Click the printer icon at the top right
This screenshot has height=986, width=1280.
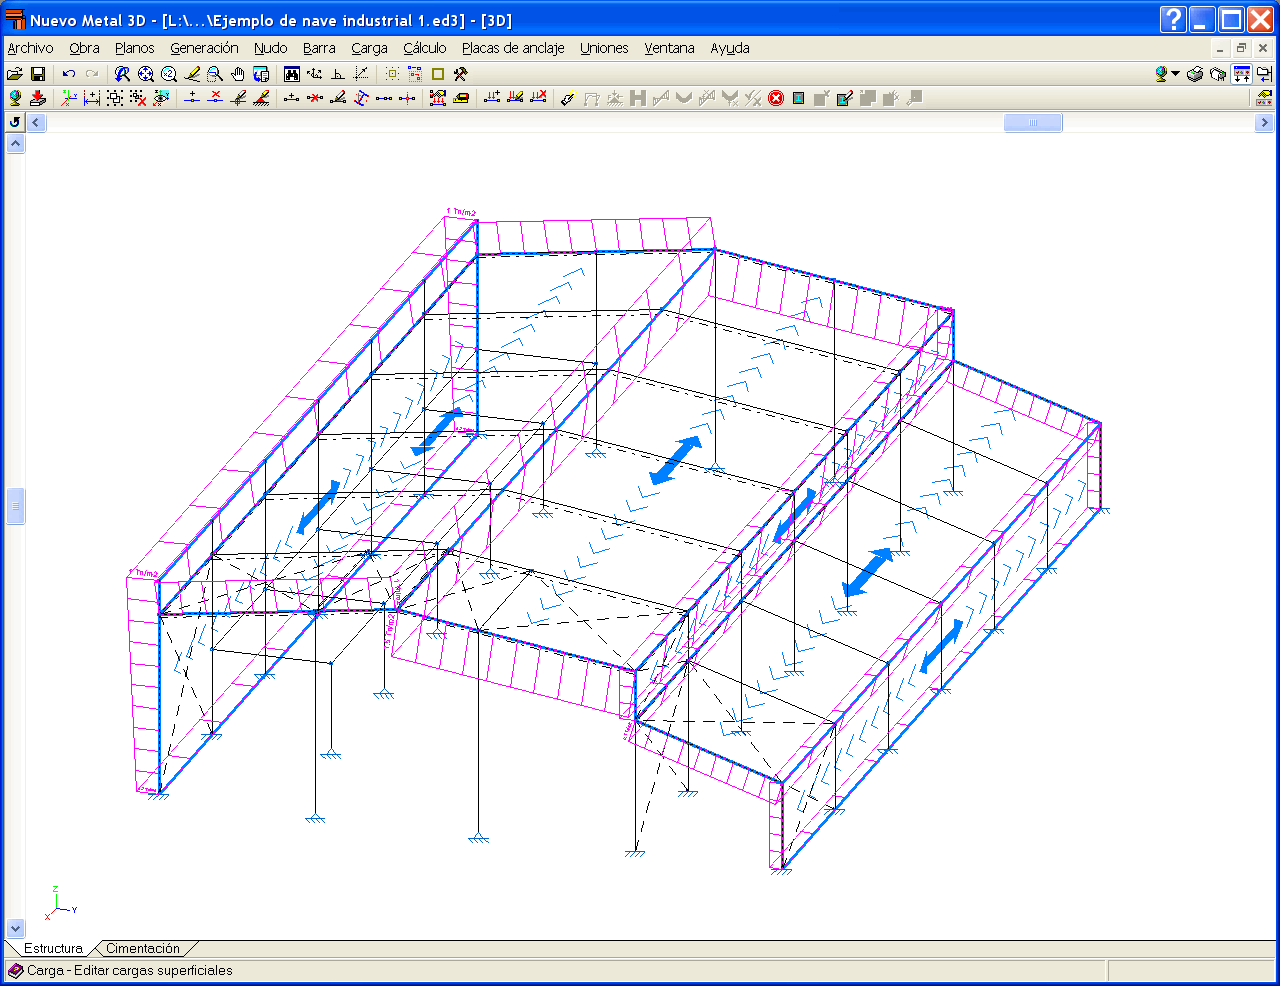[1195, 74]
